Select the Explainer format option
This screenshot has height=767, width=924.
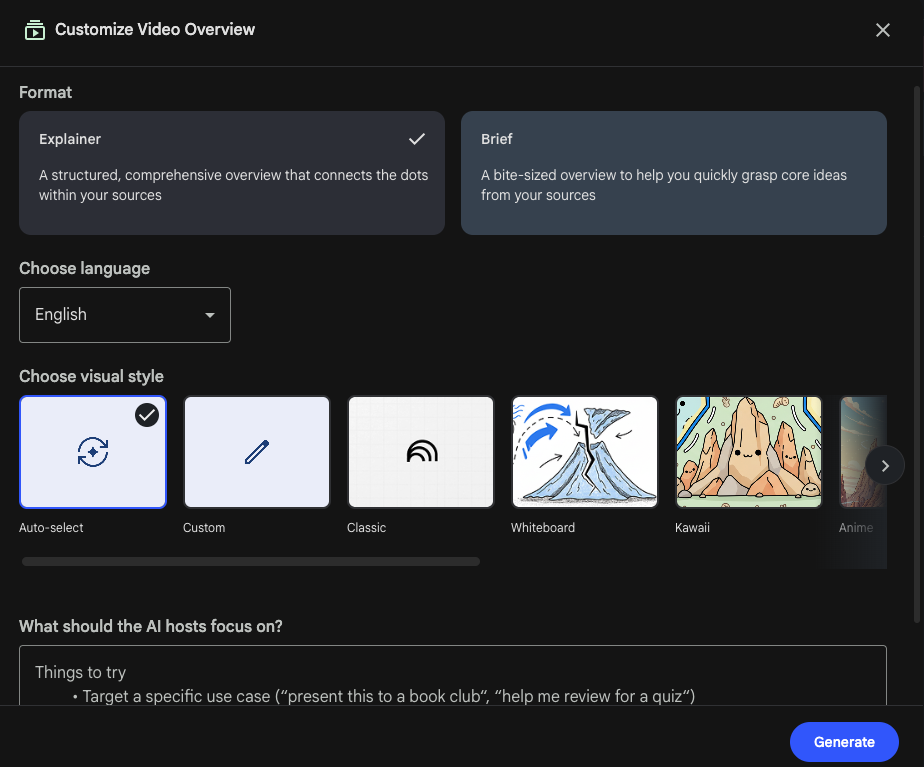(x=232, y=173)
